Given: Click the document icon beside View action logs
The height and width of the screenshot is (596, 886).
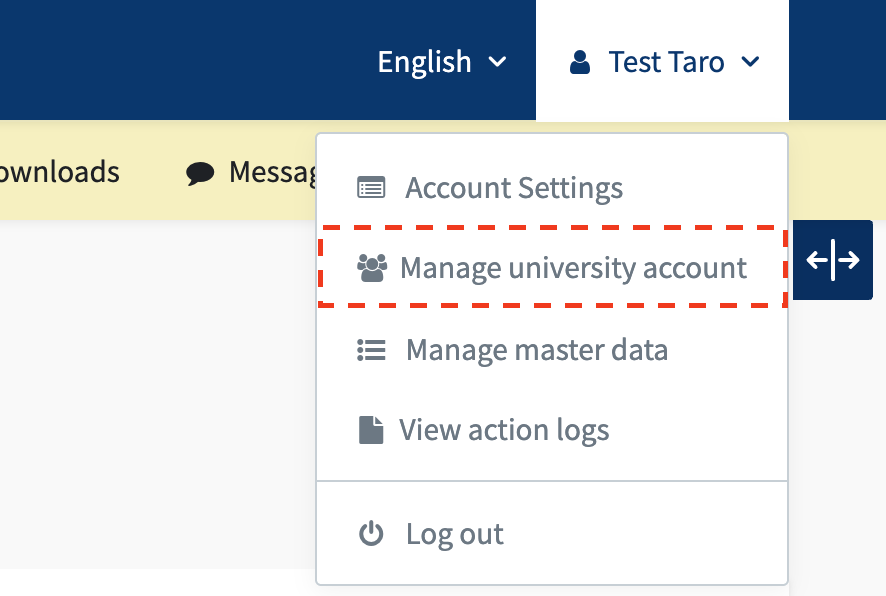Looking at the screenshot, I should pyautogui.click(x=371, y=430).
